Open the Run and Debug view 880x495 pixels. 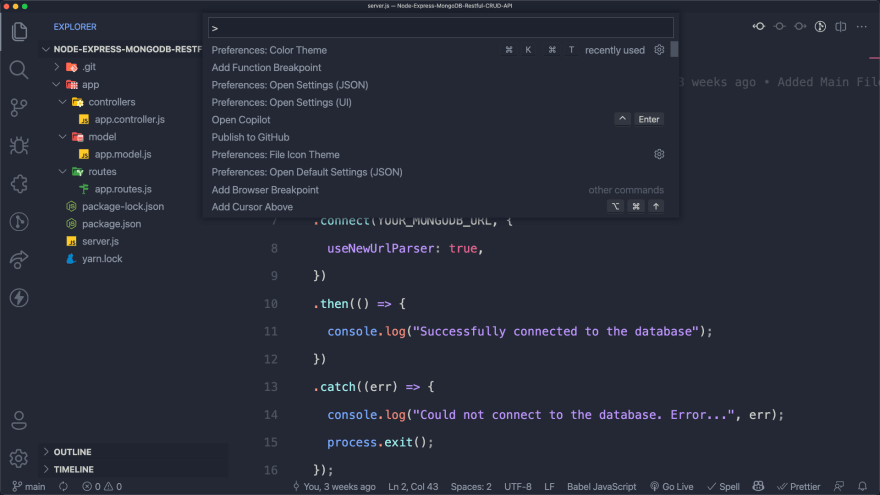pos(19,145)
